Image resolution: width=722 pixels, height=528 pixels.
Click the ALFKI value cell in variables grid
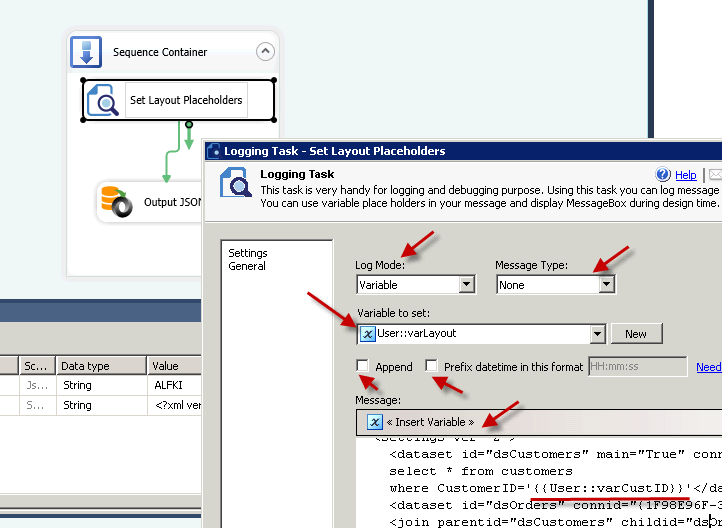pos(168,385)
